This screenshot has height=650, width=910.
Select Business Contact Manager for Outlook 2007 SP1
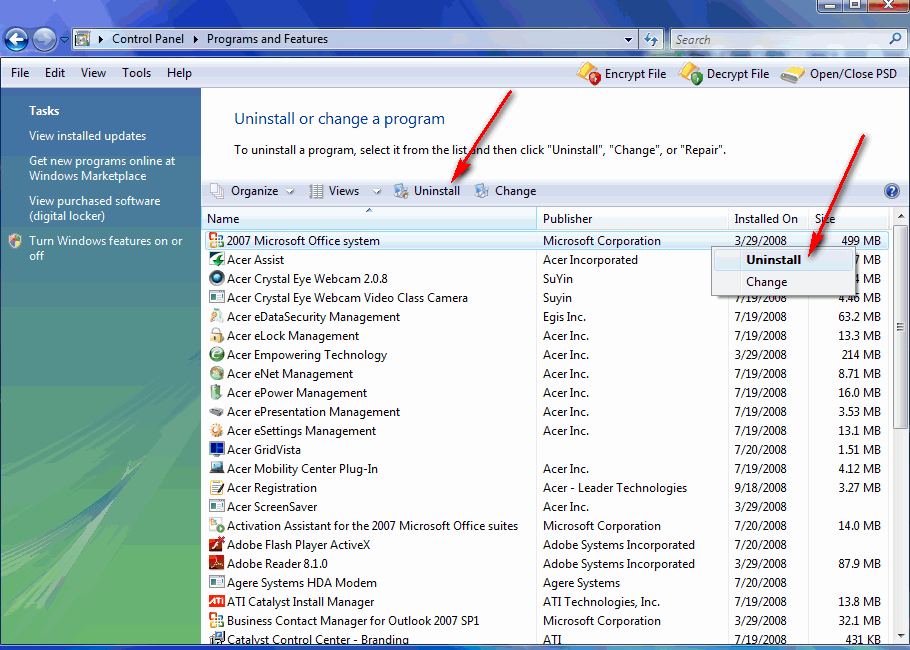(344, 620)
